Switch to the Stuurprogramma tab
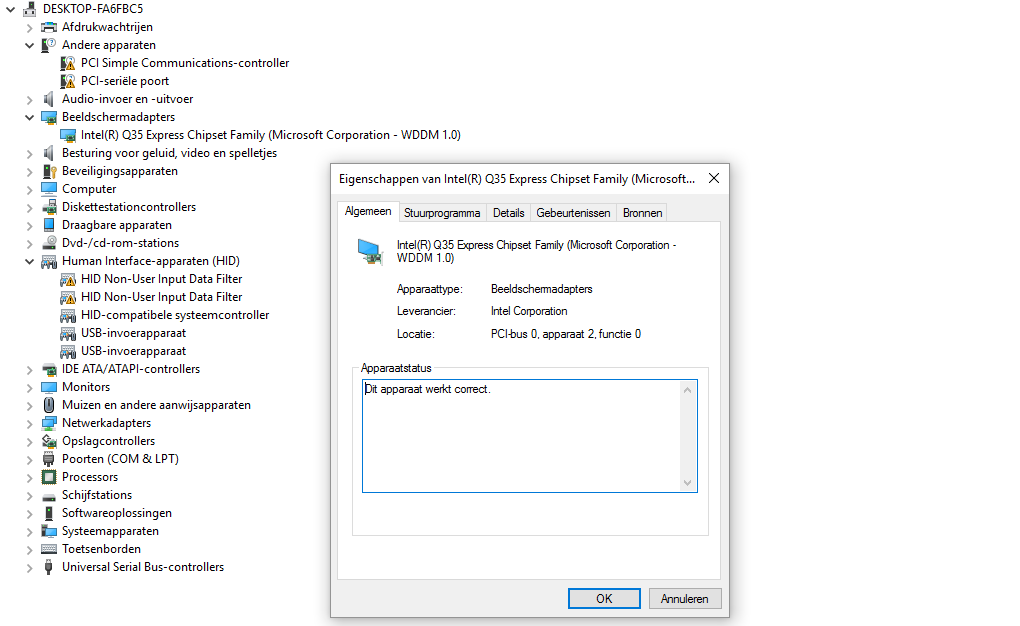This screenshot has width=1020, height=626. tap(442, 213)
